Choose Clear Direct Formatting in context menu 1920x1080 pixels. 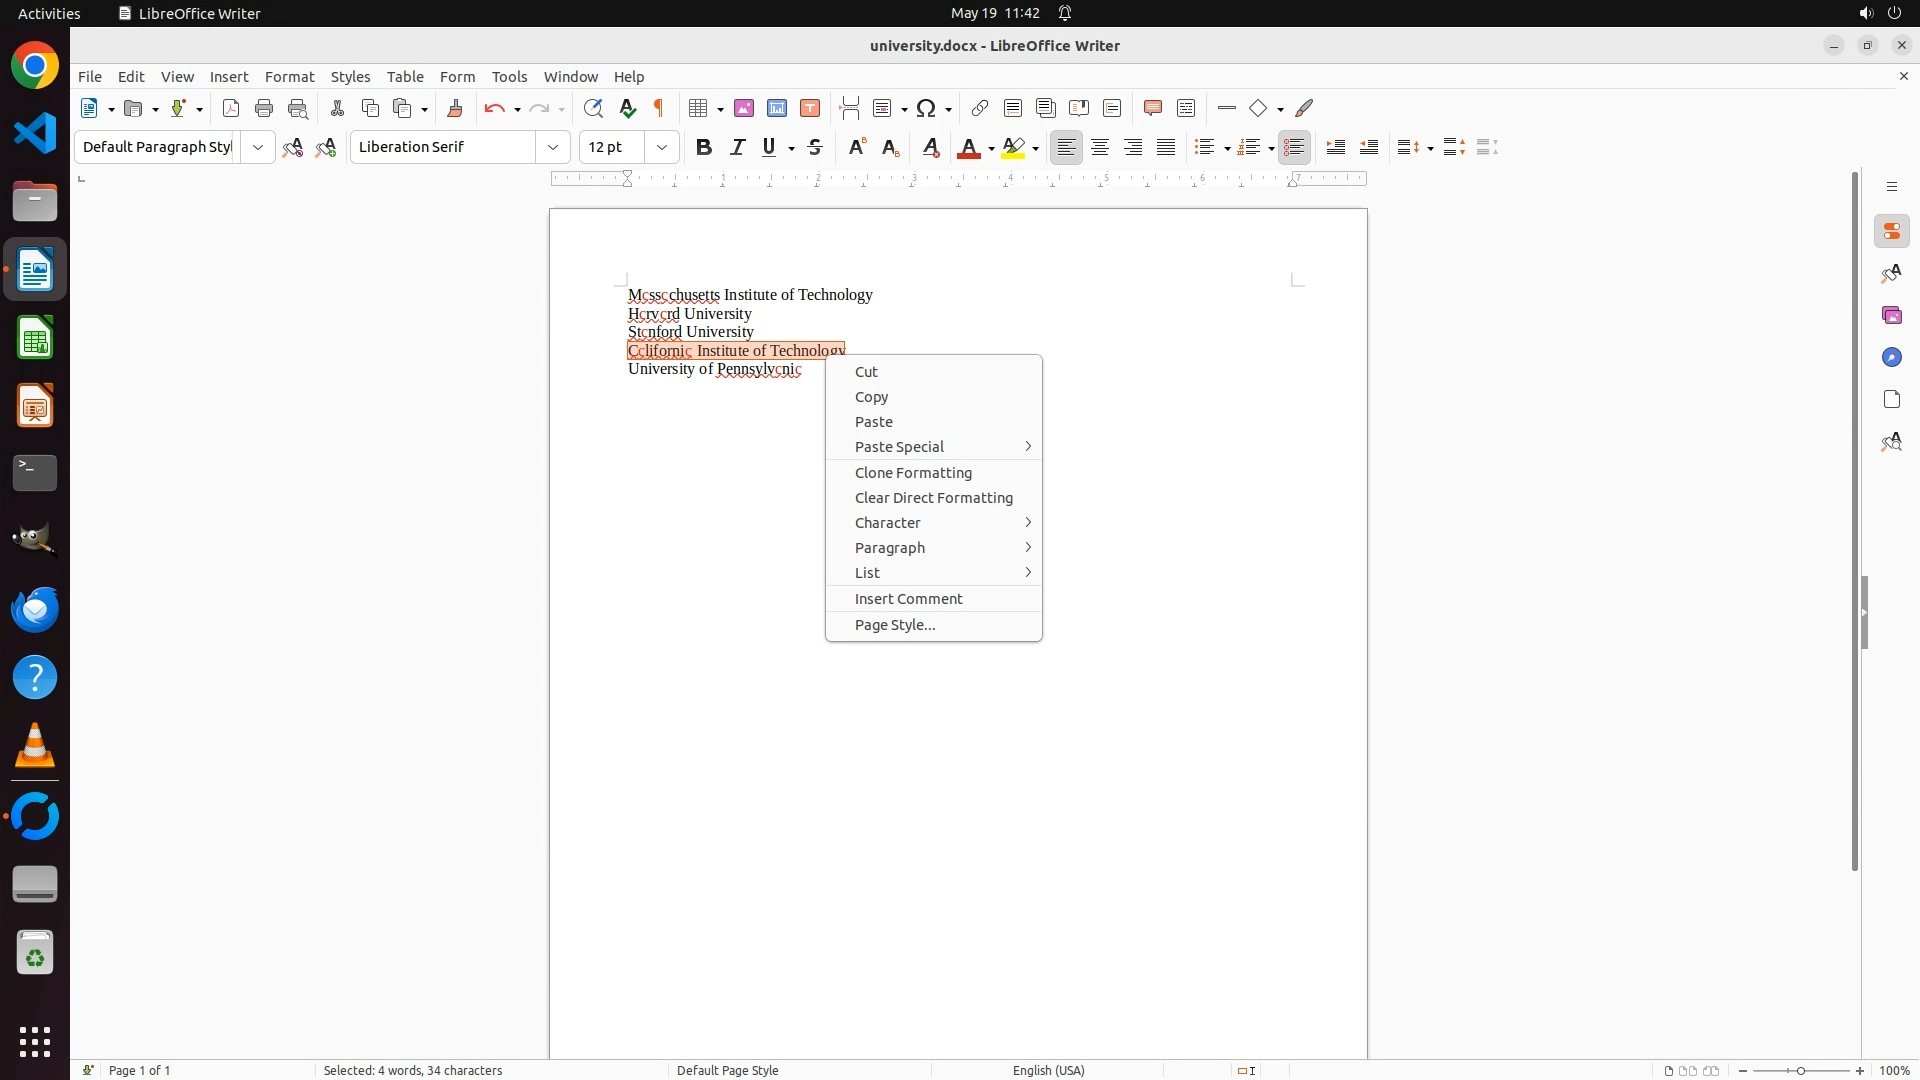click(933, 498)
